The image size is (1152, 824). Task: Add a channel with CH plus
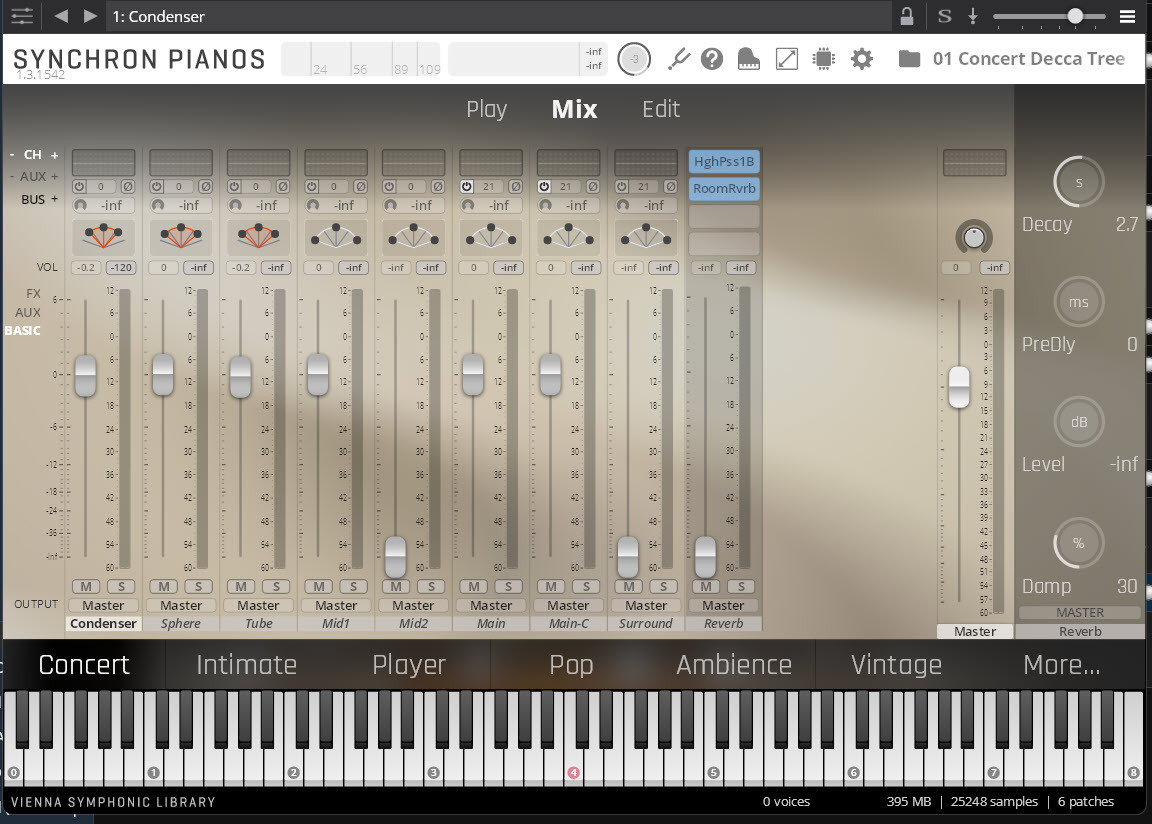click(x=54, y=155)
